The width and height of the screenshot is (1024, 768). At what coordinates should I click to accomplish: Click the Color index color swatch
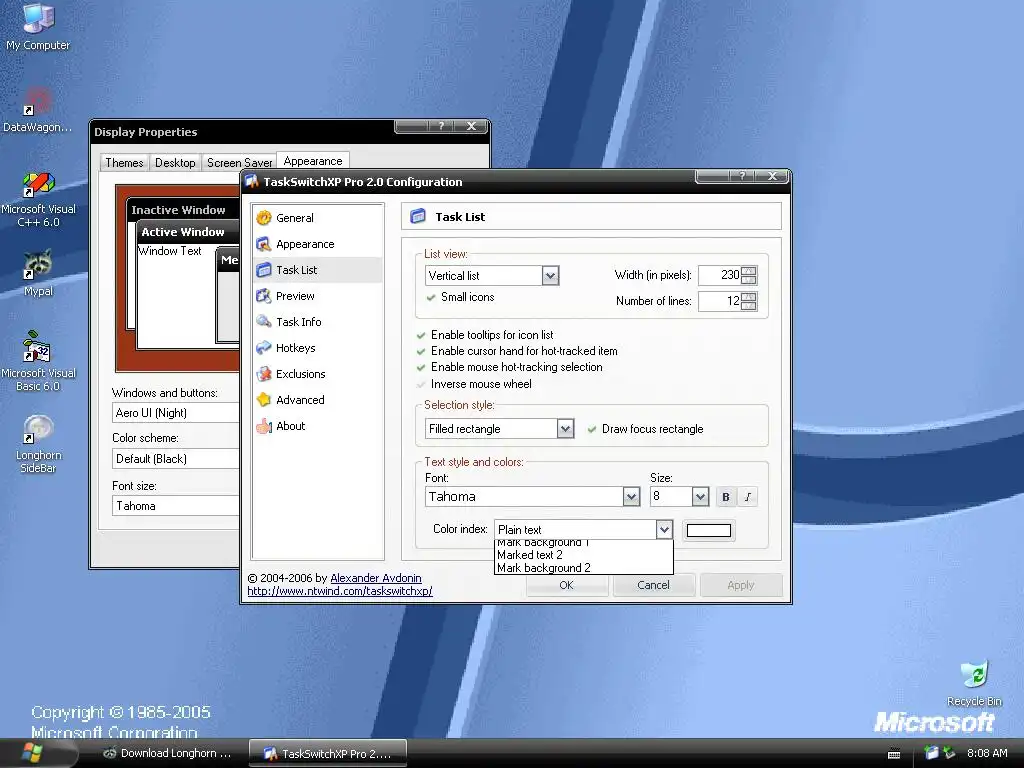pos(709,530)
